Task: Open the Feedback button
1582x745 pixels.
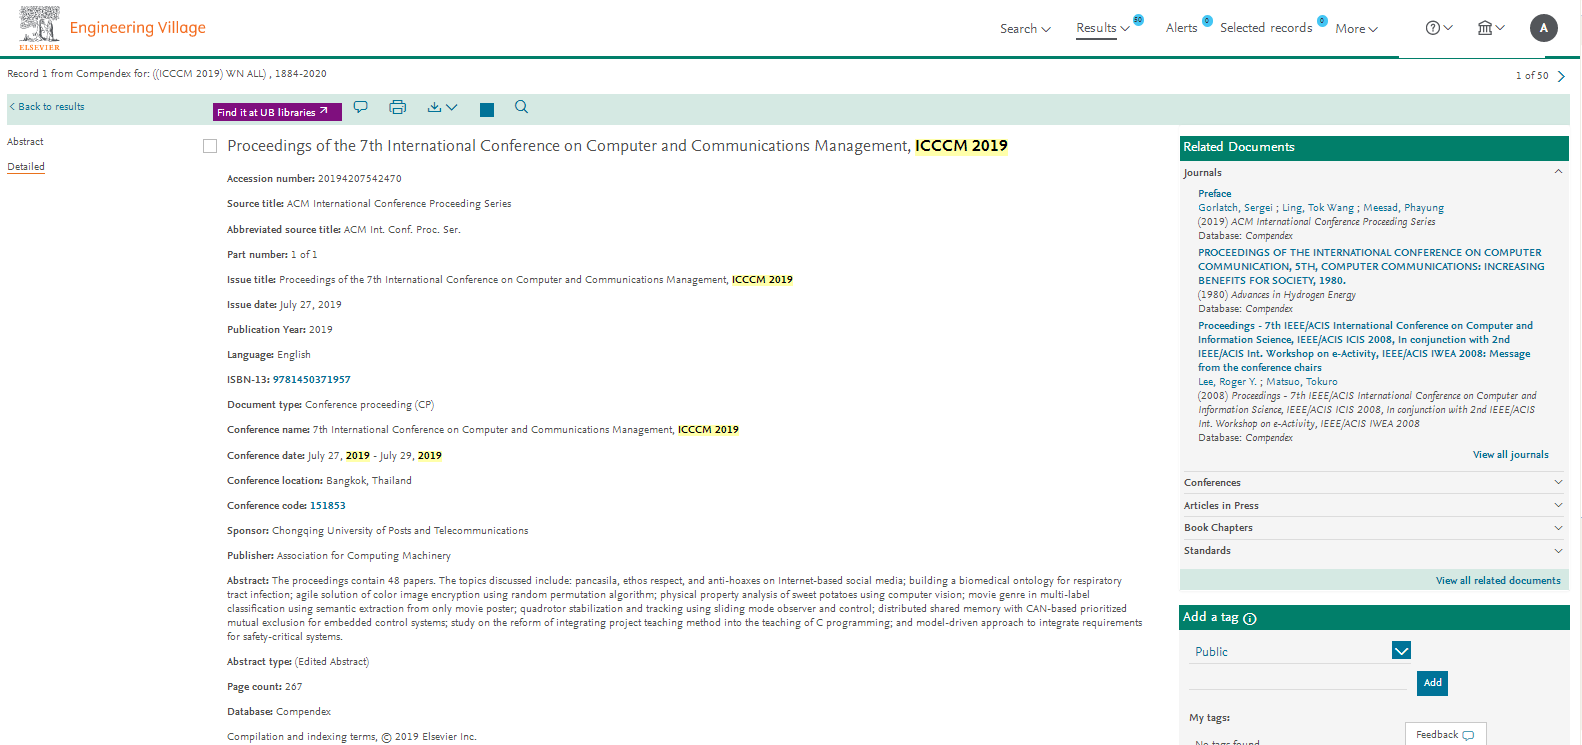Action: [1445, 735]
